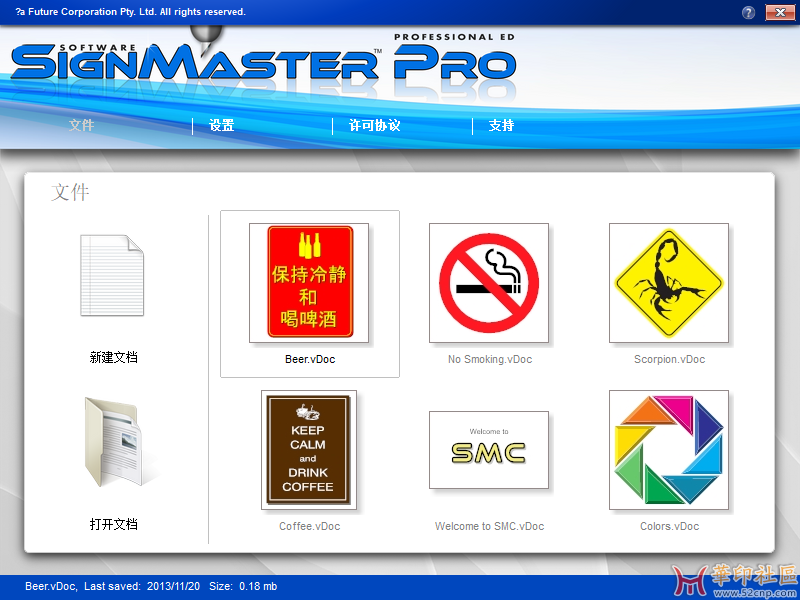Select the Beer sign thumbnail
This screenshot has width=800, height=600.
(309, 283)
